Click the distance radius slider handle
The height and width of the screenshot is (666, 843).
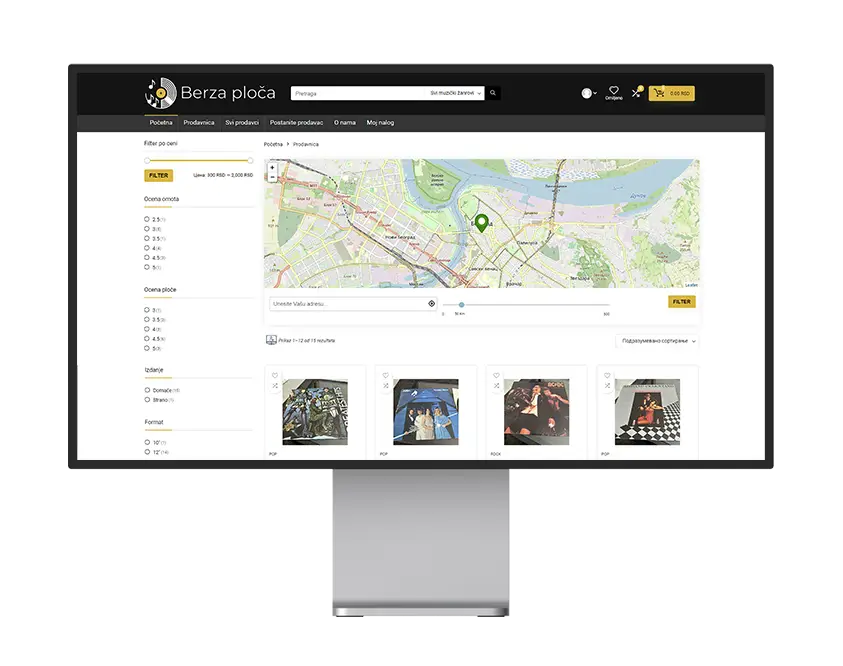(x=461, y=305)
